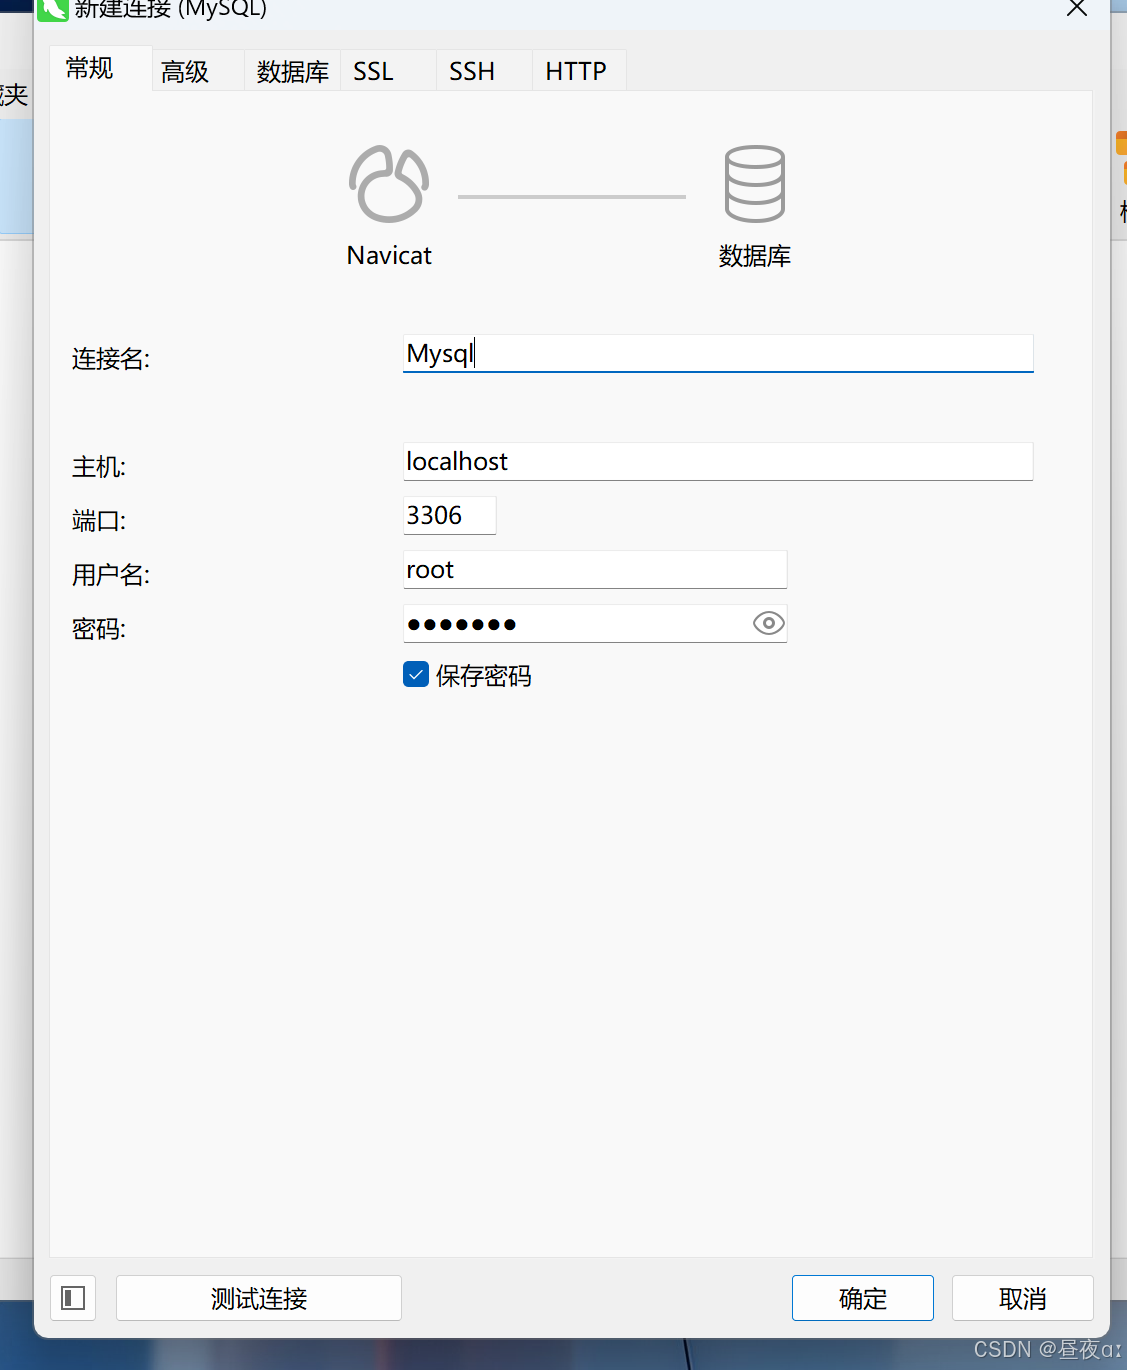
Task: Click the 端口 field showing 3306
Action: pos(449,515)
